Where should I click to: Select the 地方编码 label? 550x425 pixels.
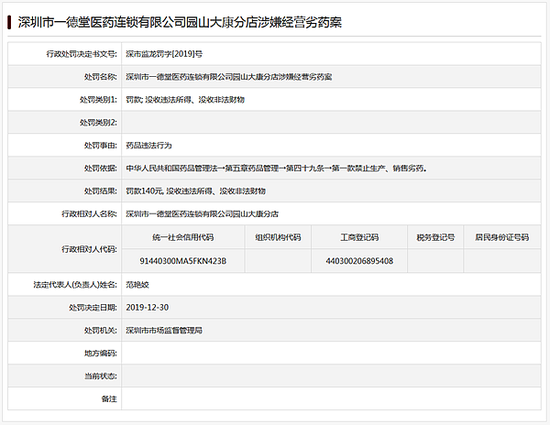pos(101,353)
